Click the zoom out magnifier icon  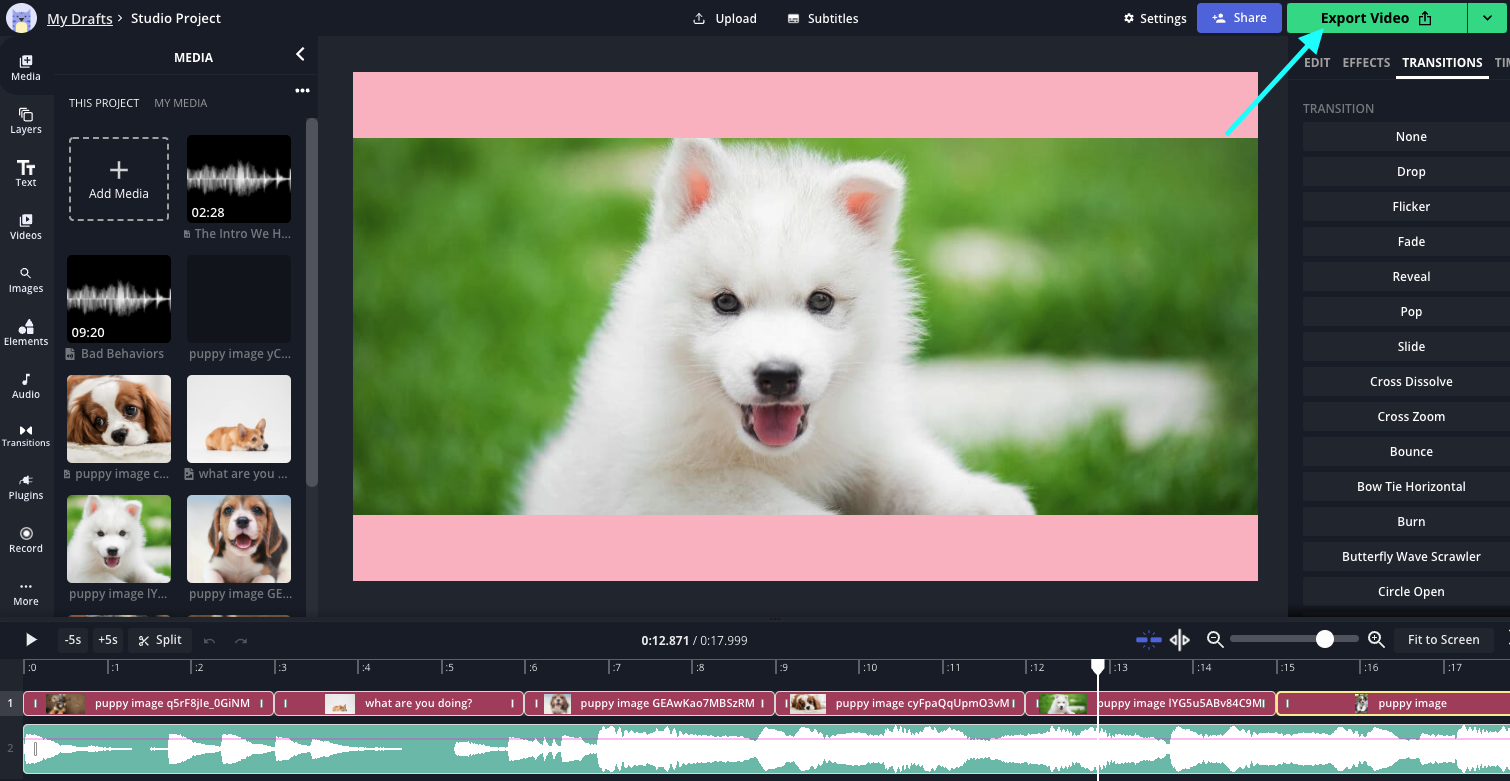tap(1215, 640)
